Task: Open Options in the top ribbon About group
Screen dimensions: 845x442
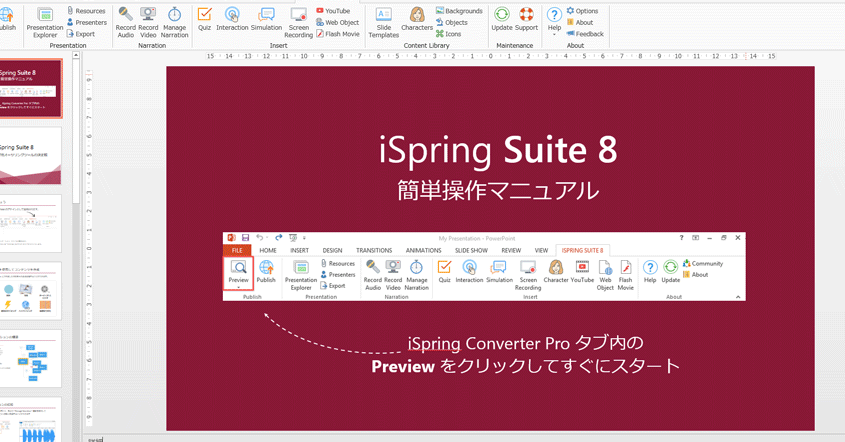Action: tap(582, 11)
